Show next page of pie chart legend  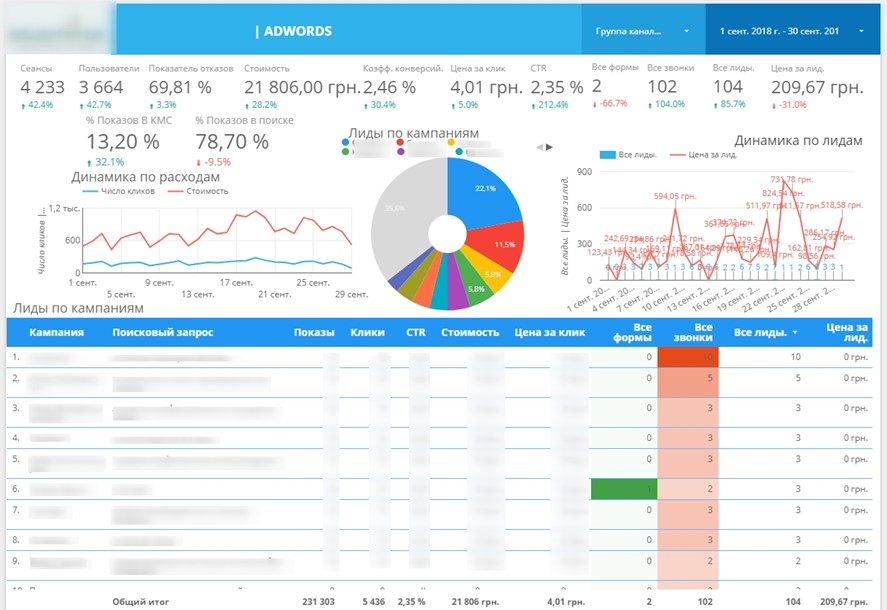click(x=549, y=147)
